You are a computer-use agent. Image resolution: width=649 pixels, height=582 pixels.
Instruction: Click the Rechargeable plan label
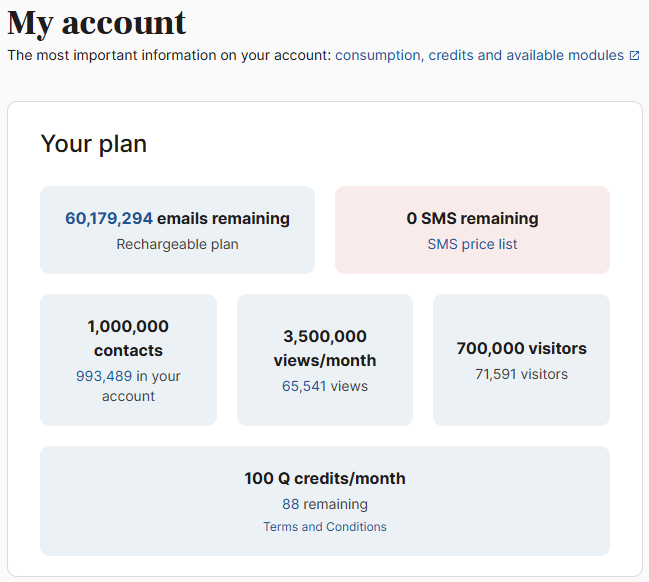(x=178, y=244)
